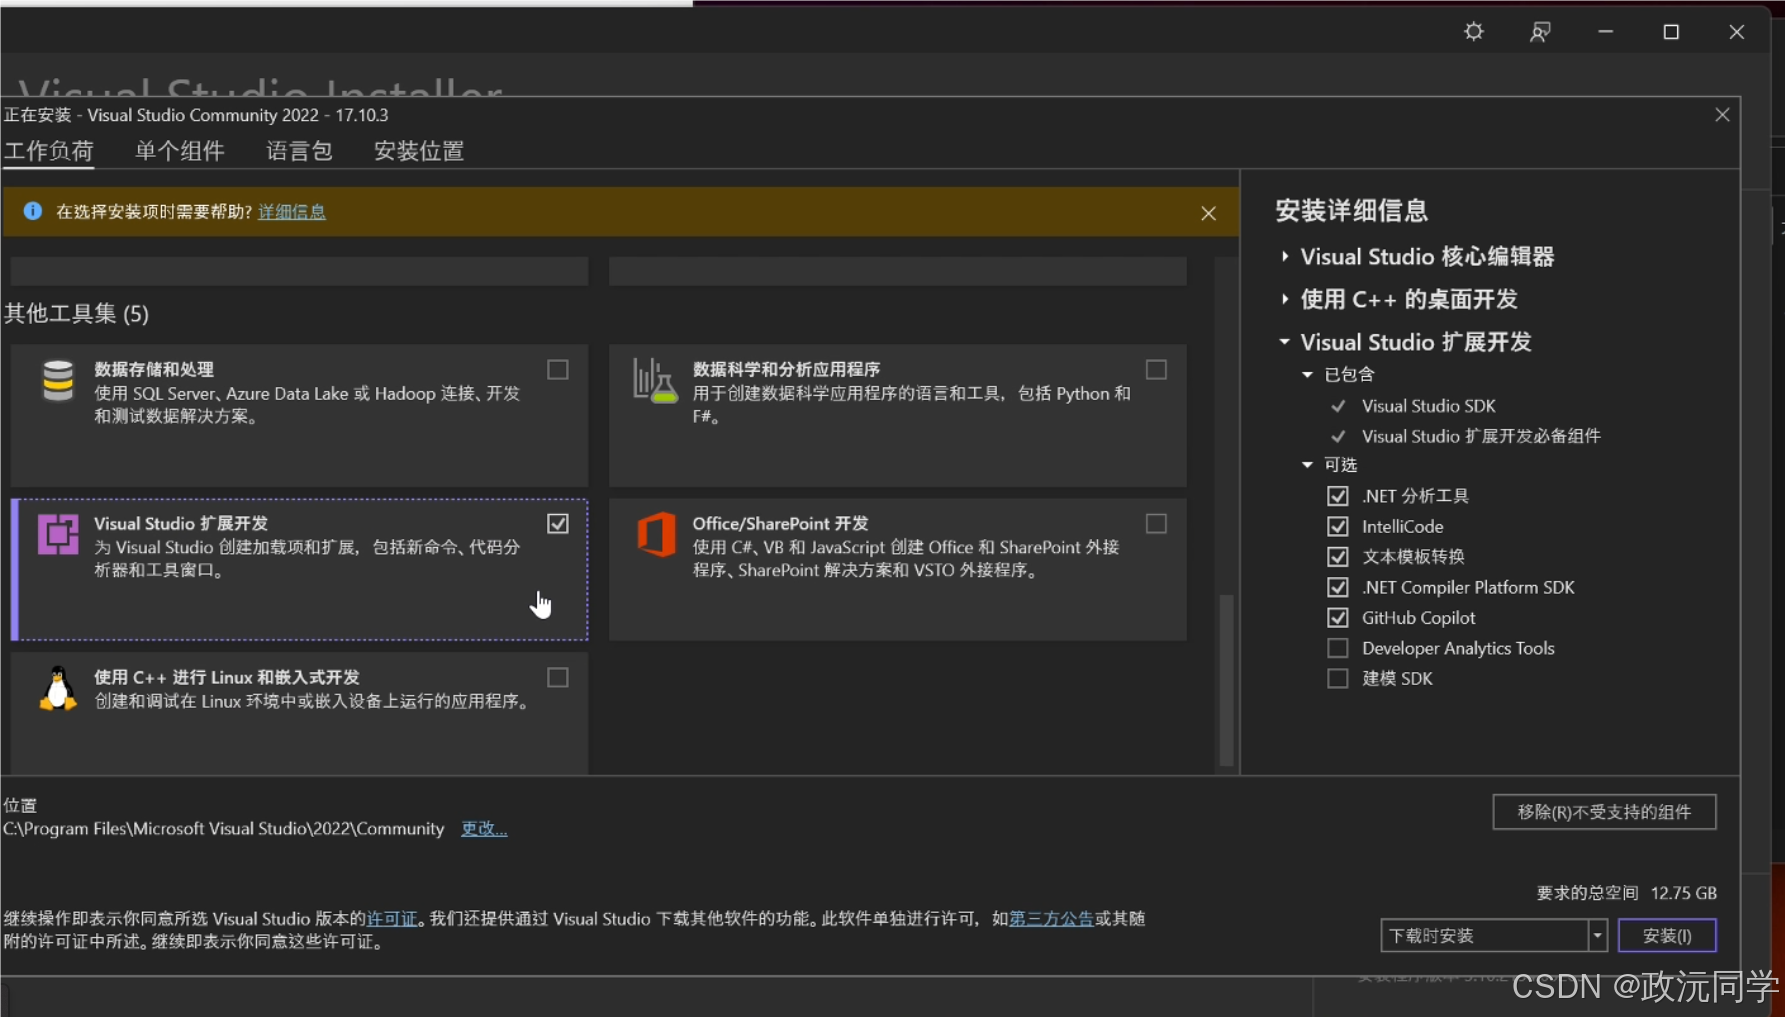Image resolution: width=1785 pixels, height=1017 pixels.
Task: Open the 下载时安装 dropdown arrow
Action: 1597,936
